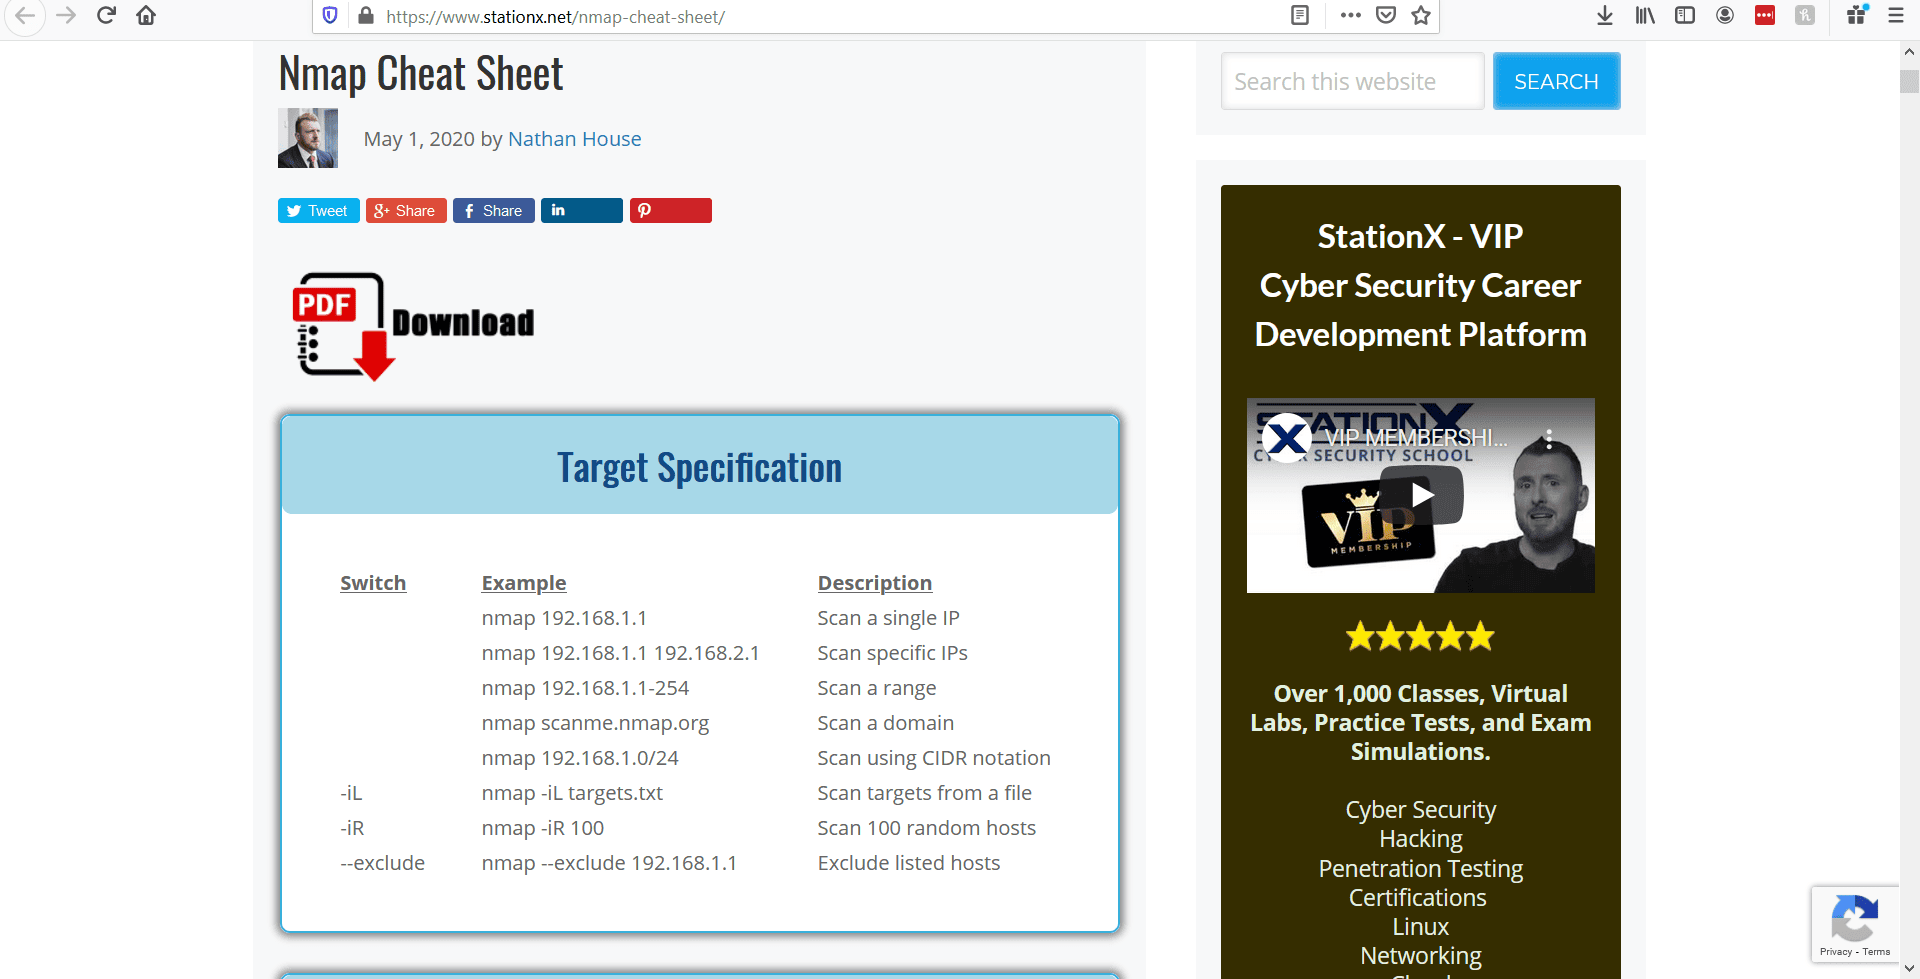Open the Downloads panel
The width and height of the screenshot is (1920, 979).
click(x=1605, y=16)
